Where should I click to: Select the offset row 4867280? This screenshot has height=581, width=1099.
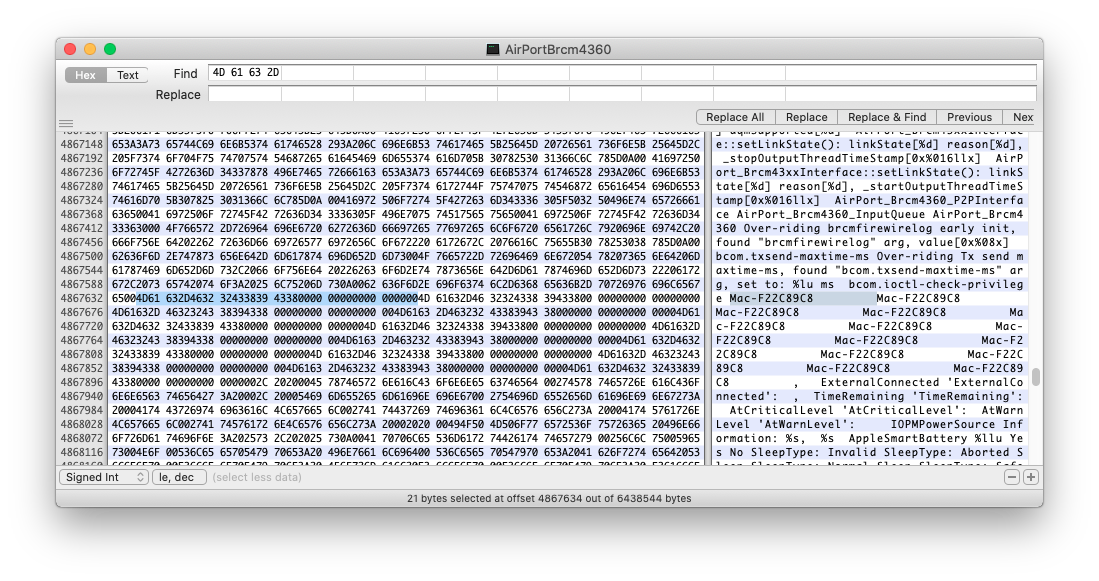tap(81, 186)
